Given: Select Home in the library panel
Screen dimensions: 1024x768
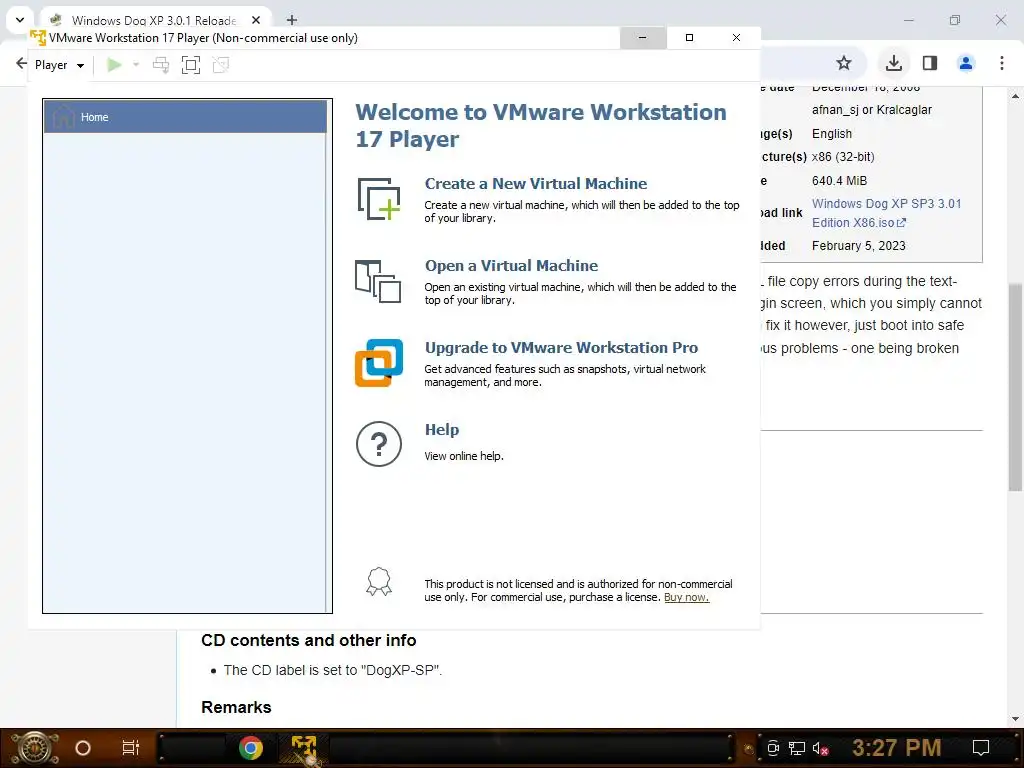Looking at the screenshot, I should point(185,117).
